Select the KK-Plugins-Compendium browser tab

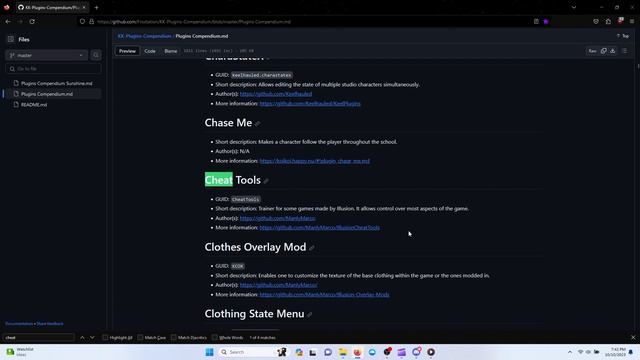coord(52,7)
